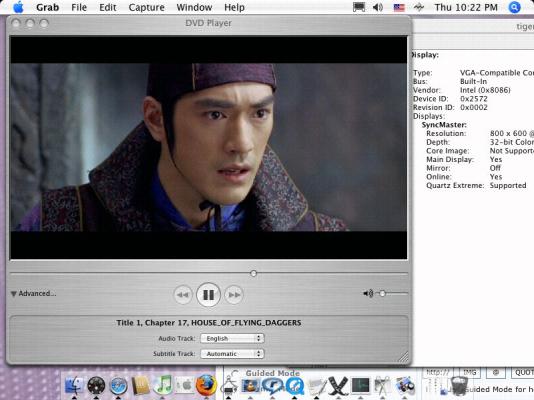Click the DVD Player volume slider knob

pos(382,293)
